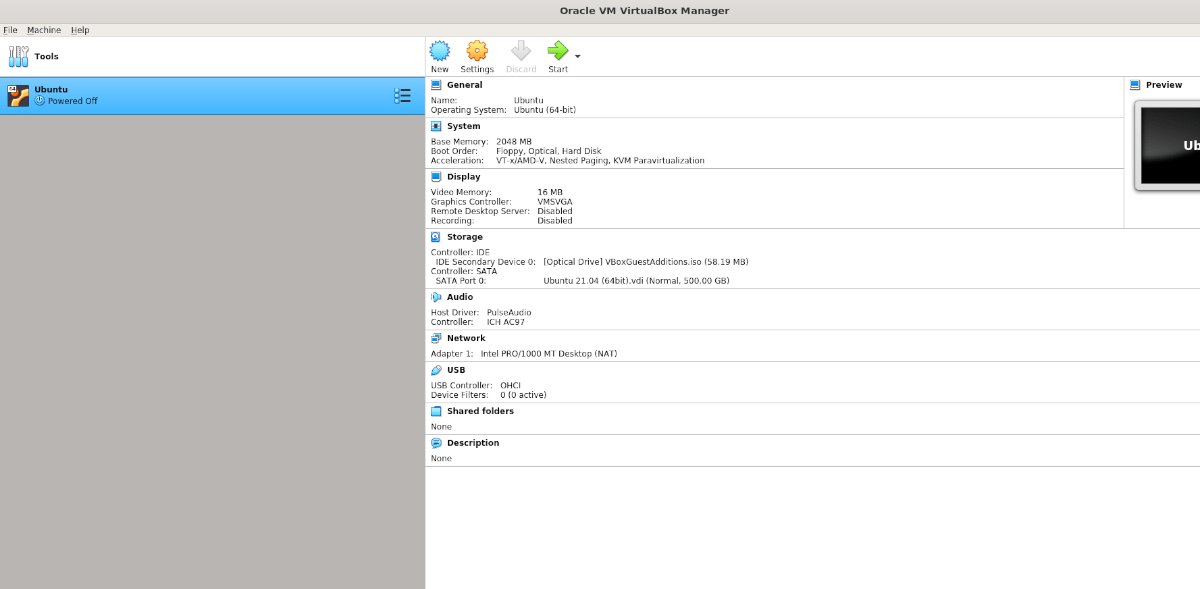Click the Network section icon
The width and height of the screenshot is (1200, 589).
pos(435,338)
